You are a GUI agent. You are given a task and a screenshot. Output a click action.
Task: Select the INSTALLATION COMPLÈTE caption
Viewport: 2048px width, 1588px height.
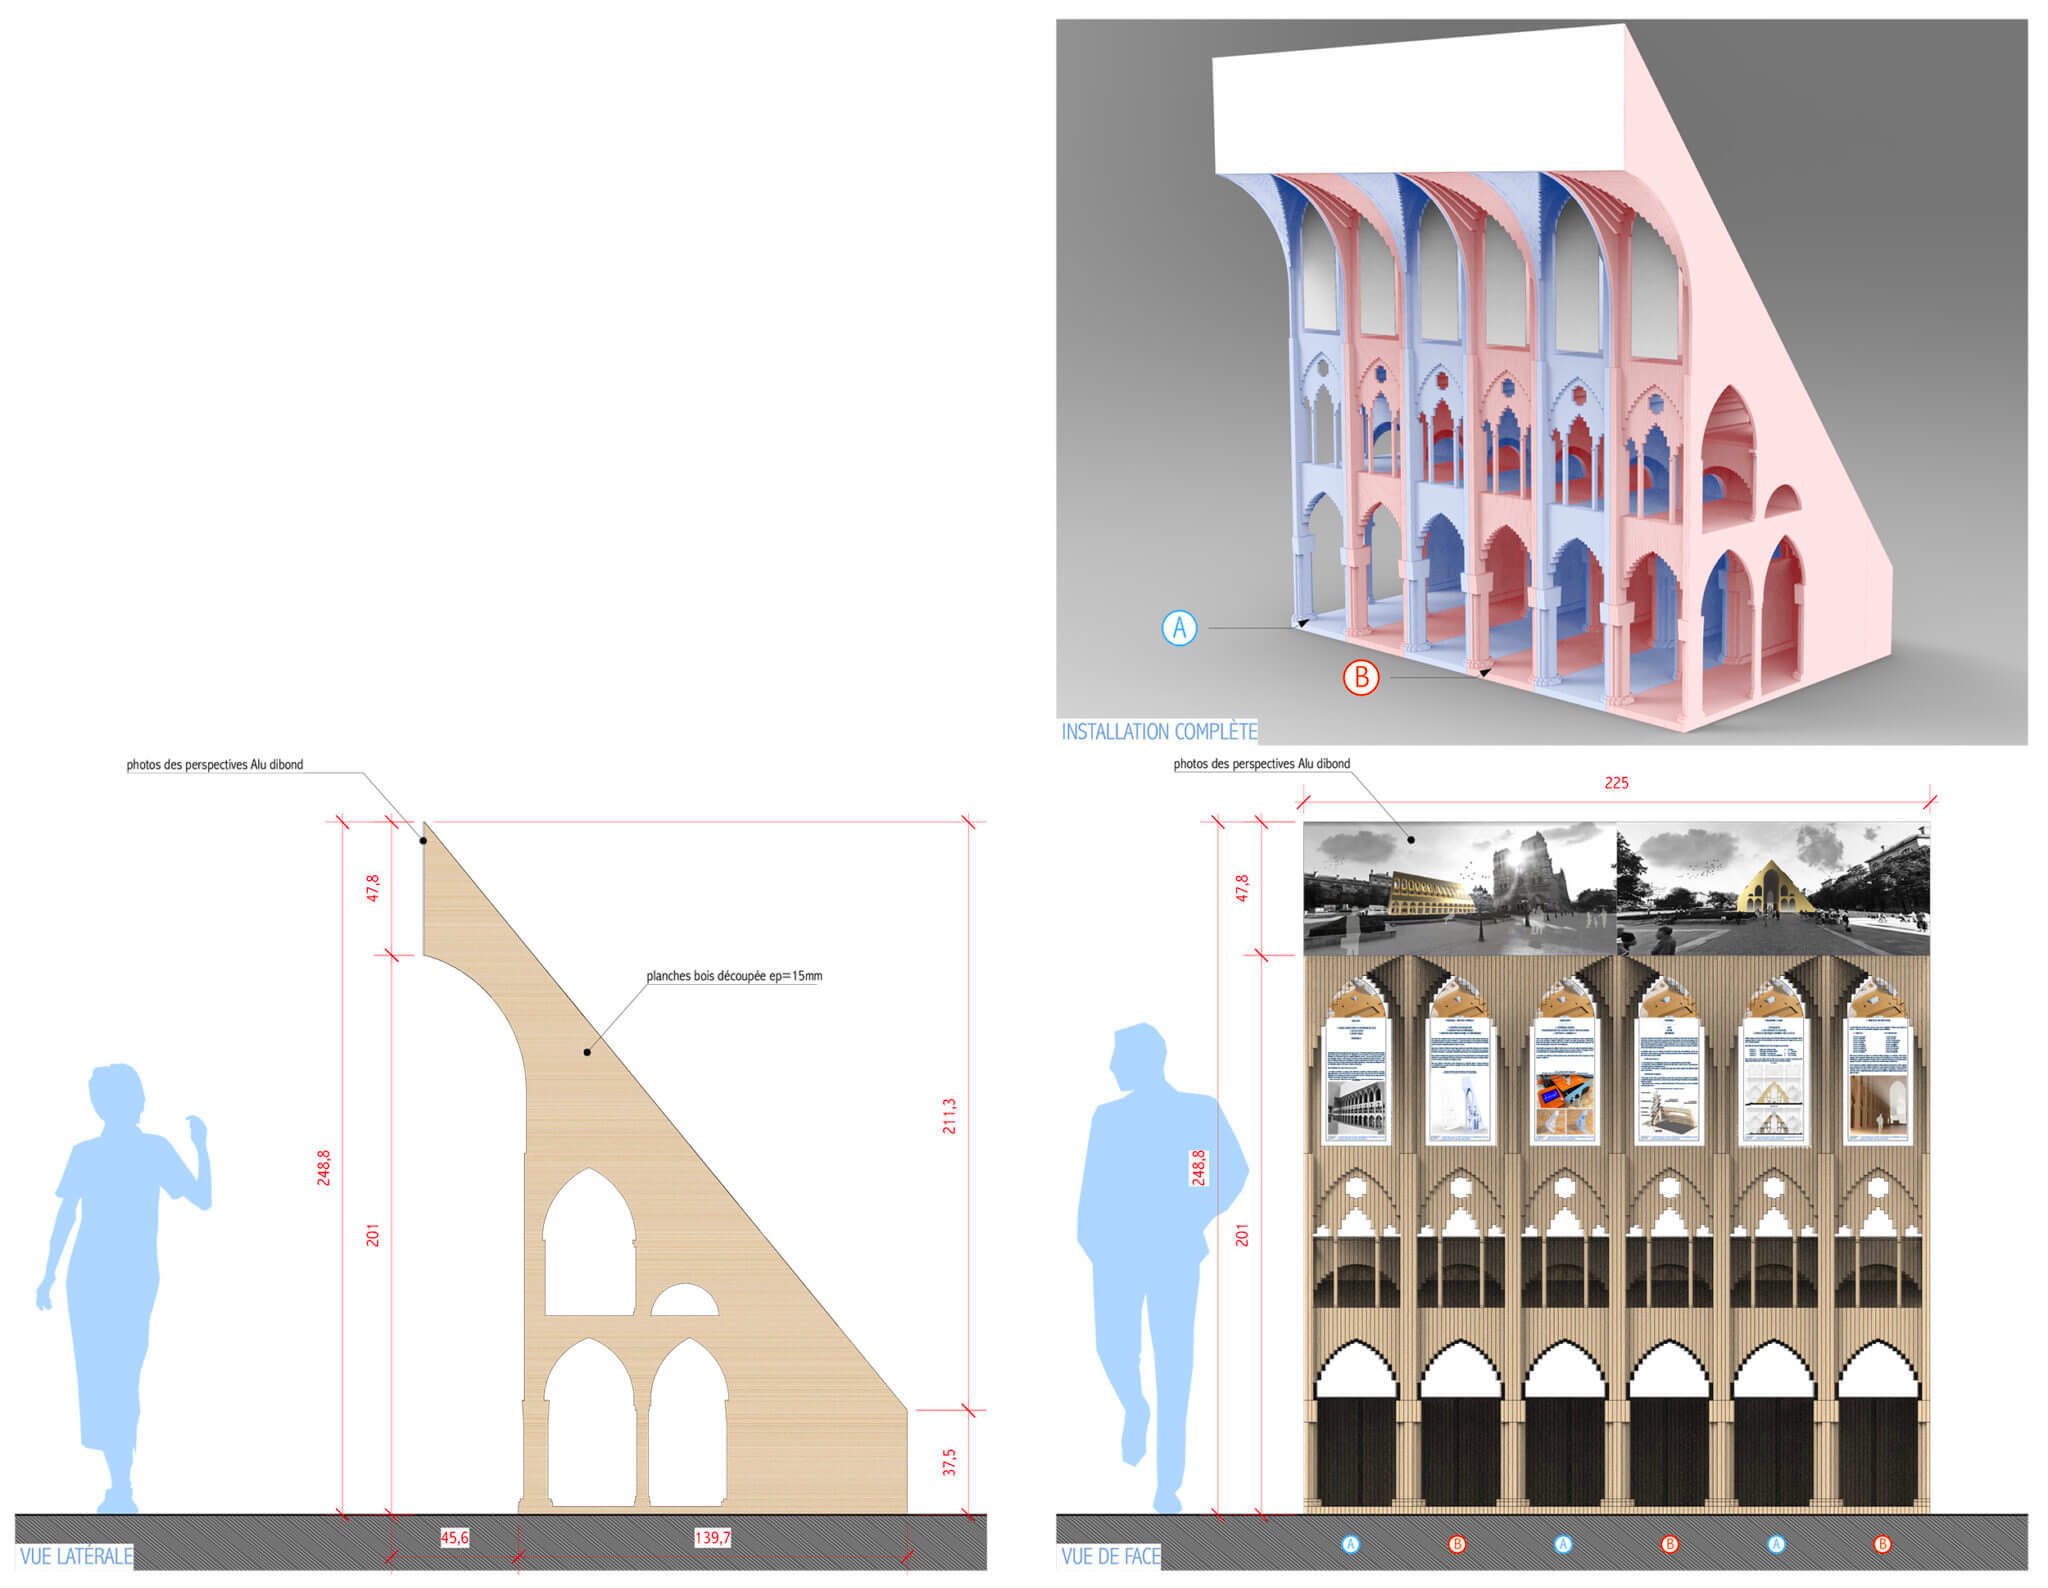[1158, 732]
